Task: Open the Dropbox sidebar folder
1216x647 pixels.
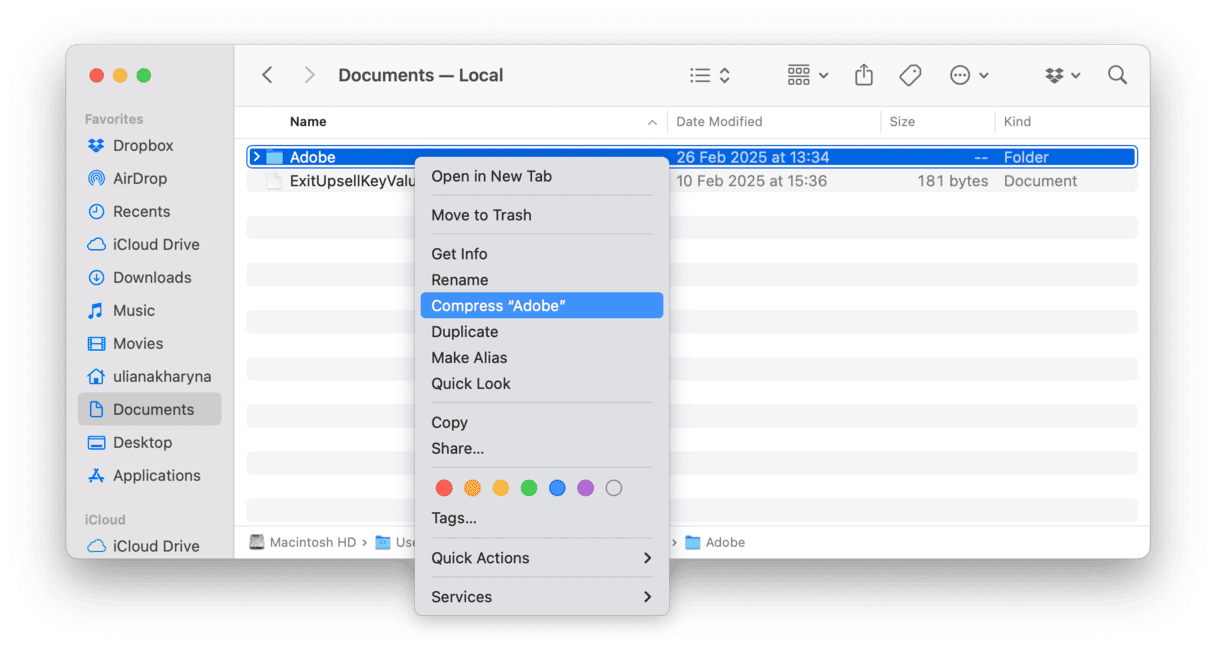Action: [142, 146]
